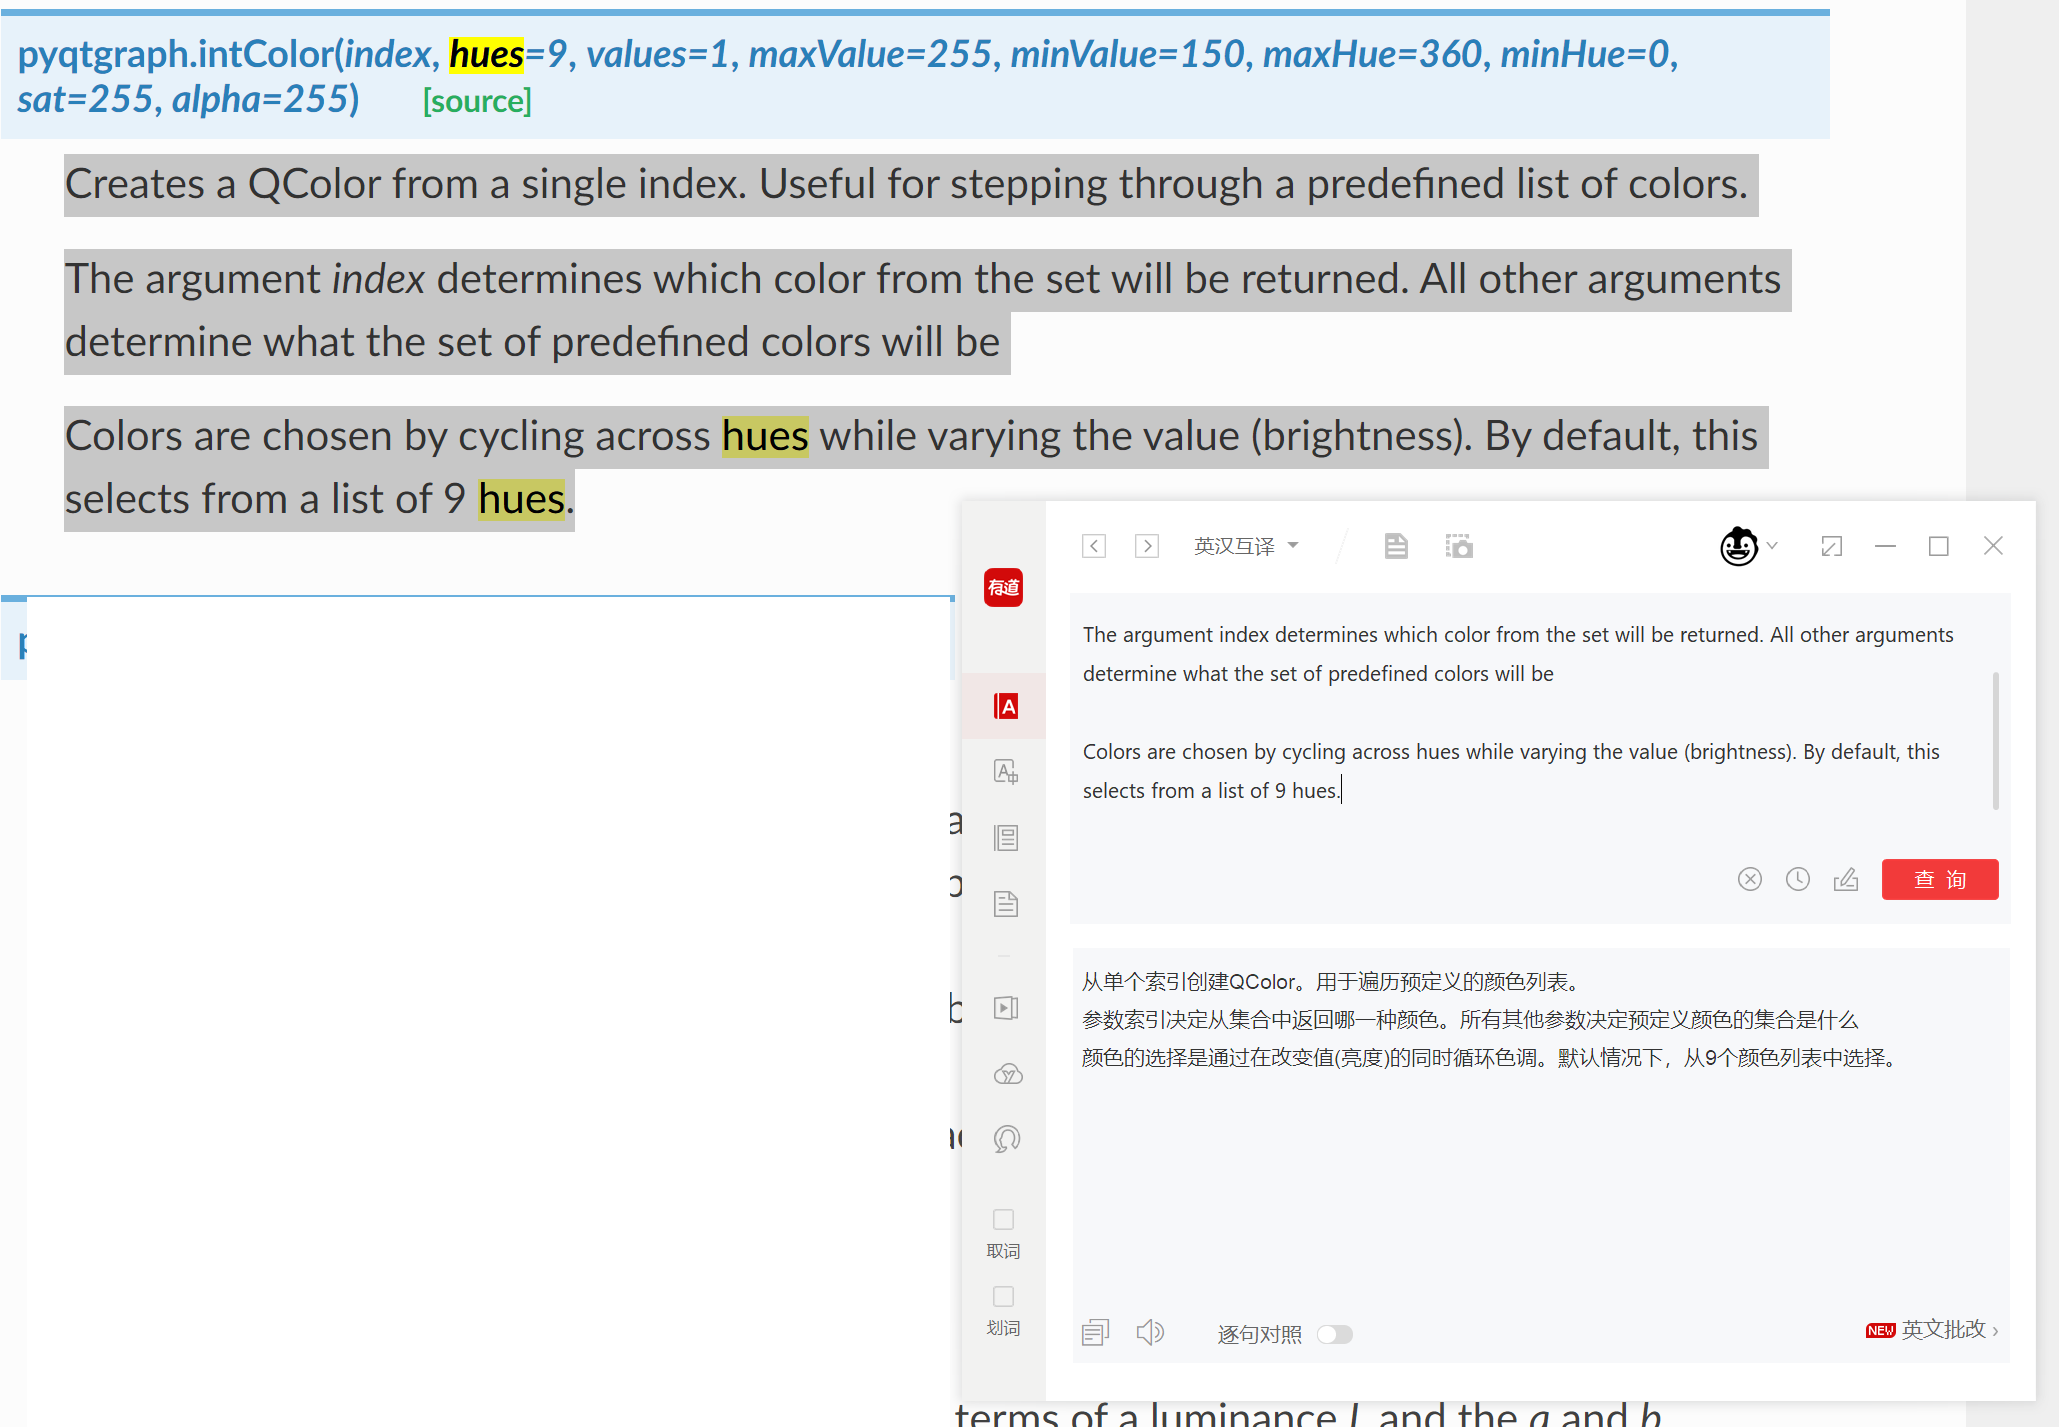Viewport: 2059px width, 1427px height.
Task: Open customer support via headset icon
Action: [x=1005, y=1138]
